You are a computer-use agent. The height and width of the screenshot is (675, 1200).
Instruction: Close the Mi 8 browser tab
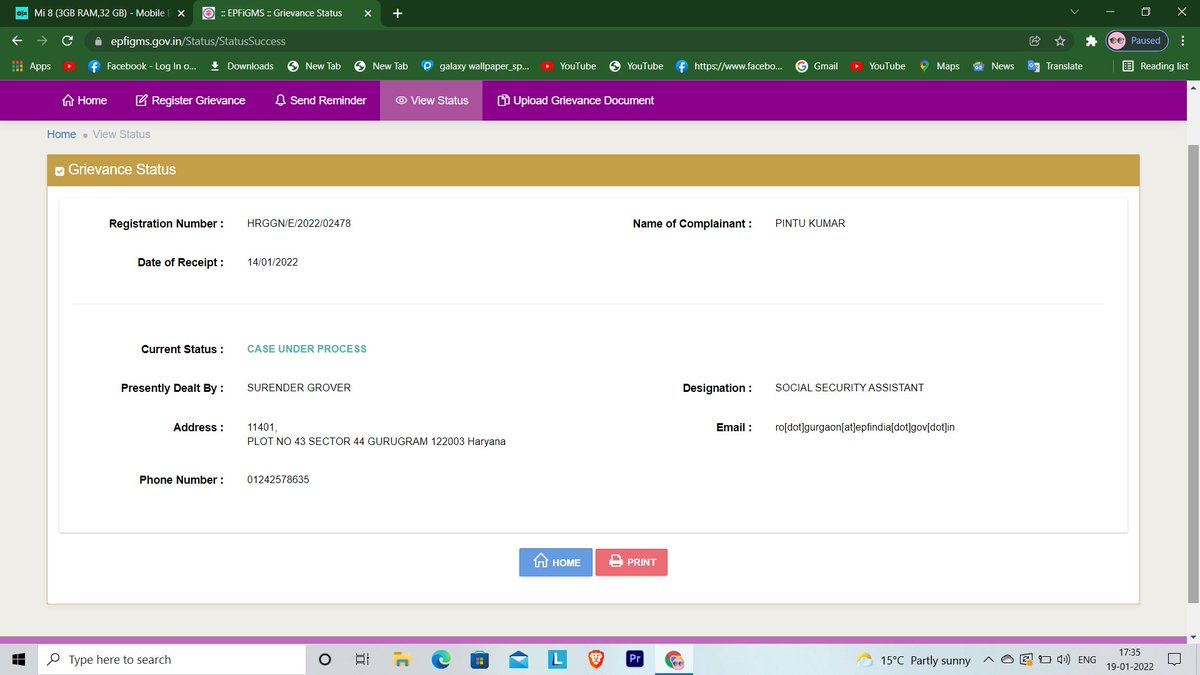pyautogui.click(x=180, y=13)
